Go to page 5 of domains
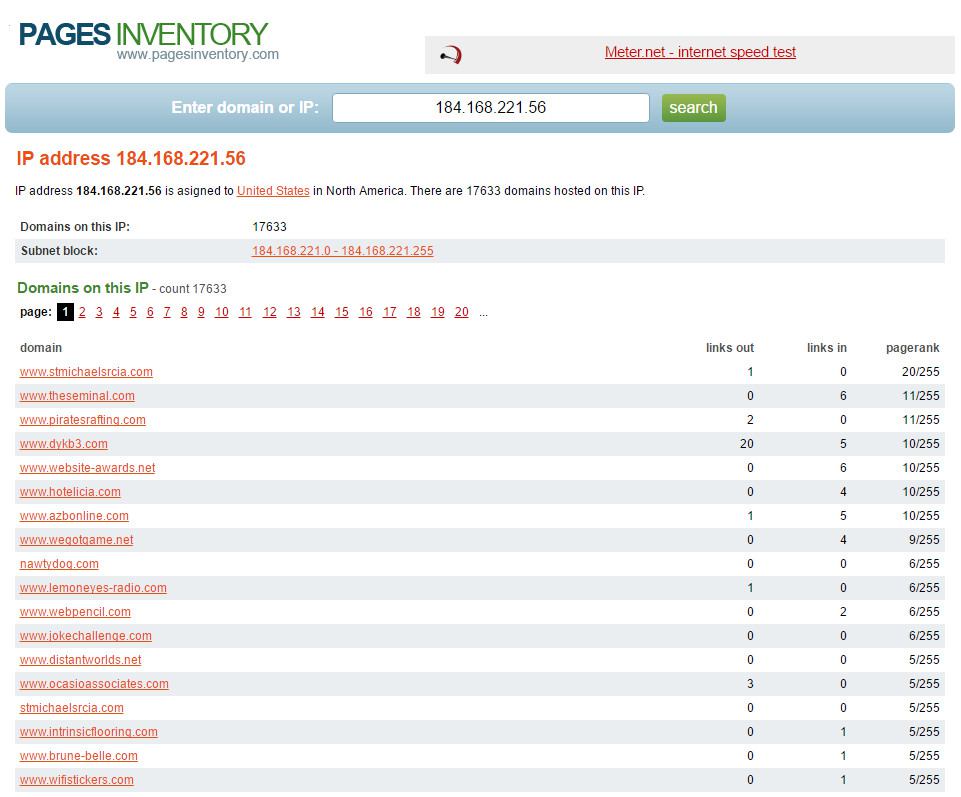Image resolution: width=961 pixels, height=797 pixels. coord(133,312)
